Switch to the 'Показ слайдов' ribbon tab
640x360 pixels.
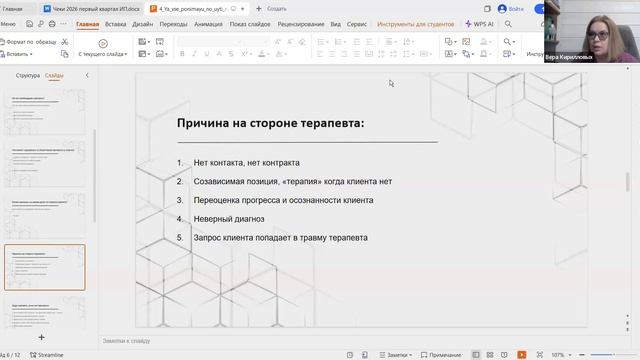click(x=250, y=24)
